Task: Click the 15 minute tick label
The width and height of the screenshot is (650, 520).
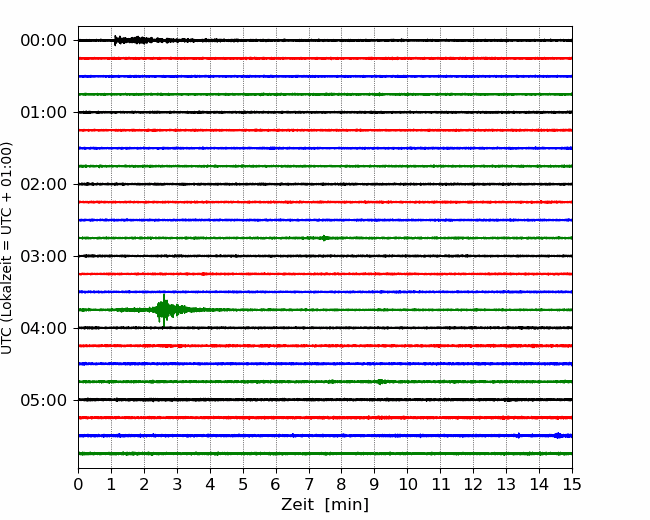Action: click(572, 485)
